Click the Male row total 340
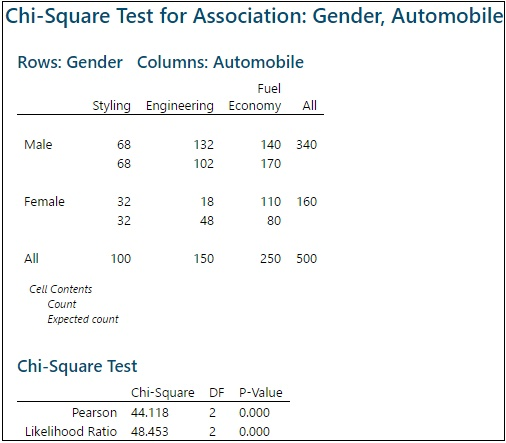The height and width of the screenshot is (443, 506). click(307, 145)
